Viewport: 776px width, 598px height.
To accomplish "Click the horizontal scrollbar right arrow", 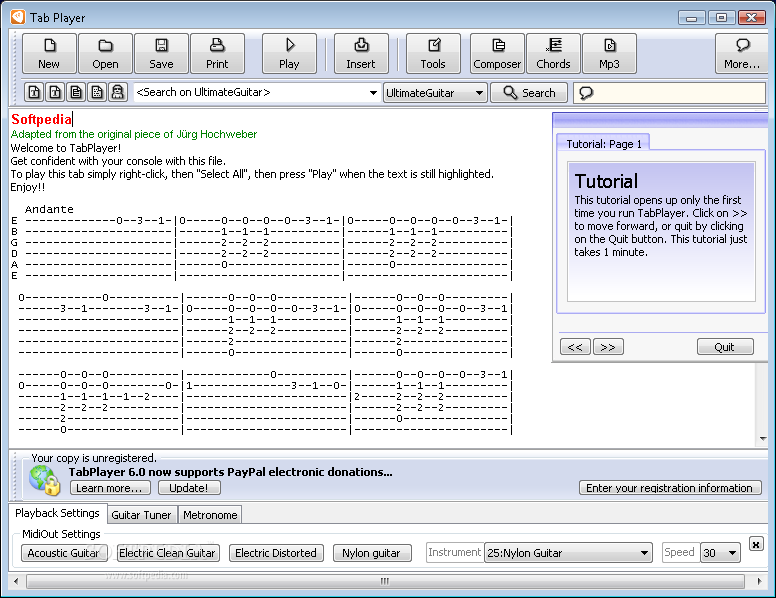I will click(760, 581).
